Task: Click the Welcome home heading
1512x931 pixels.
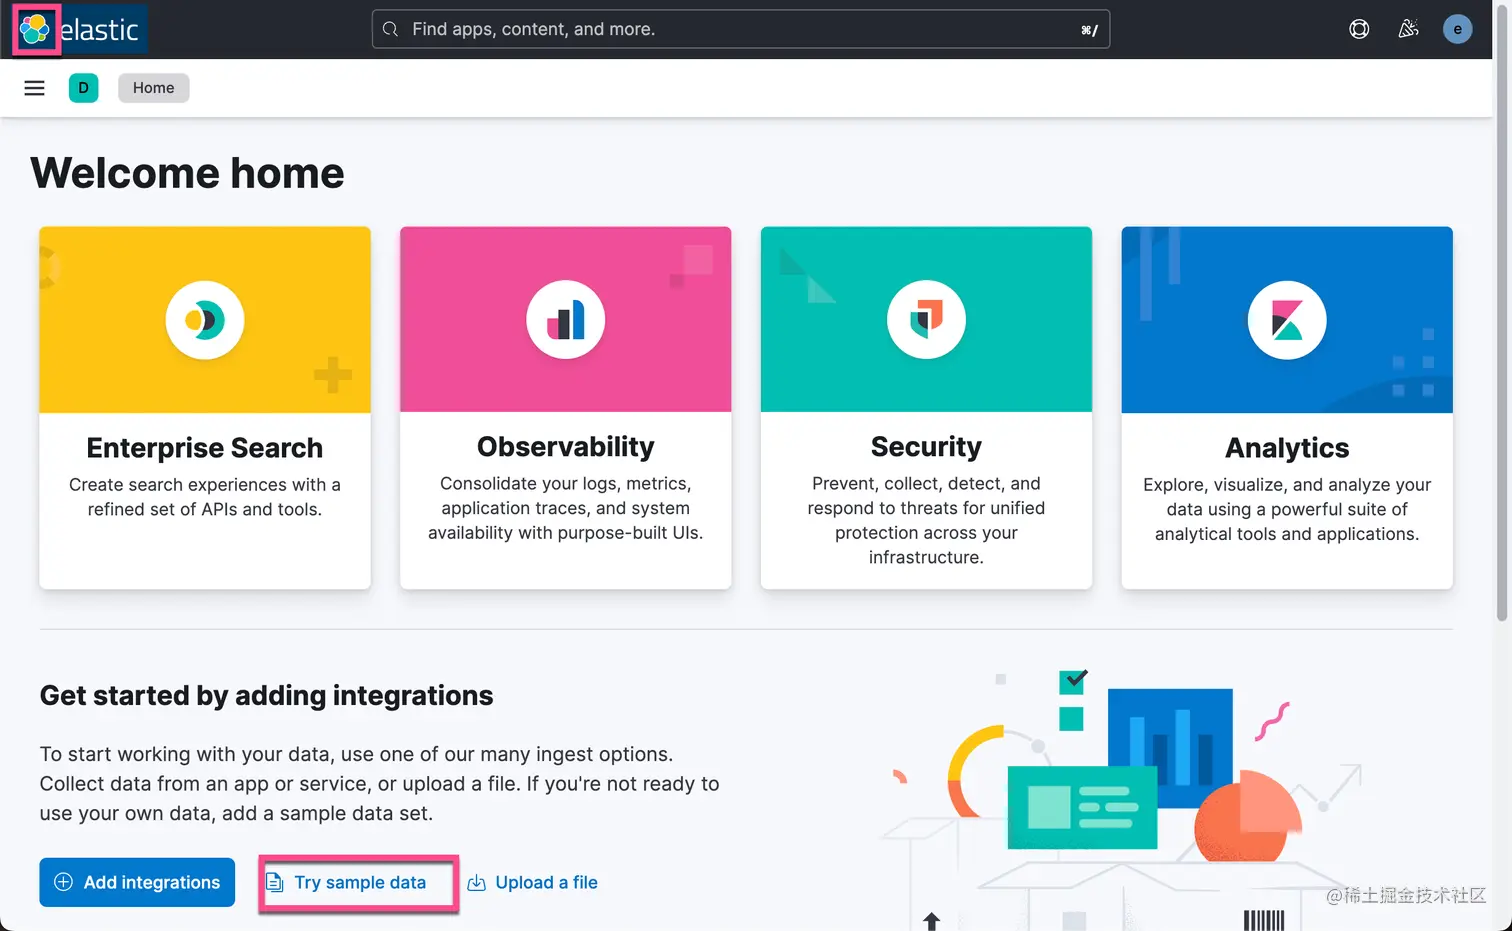Action: point(187,173)
